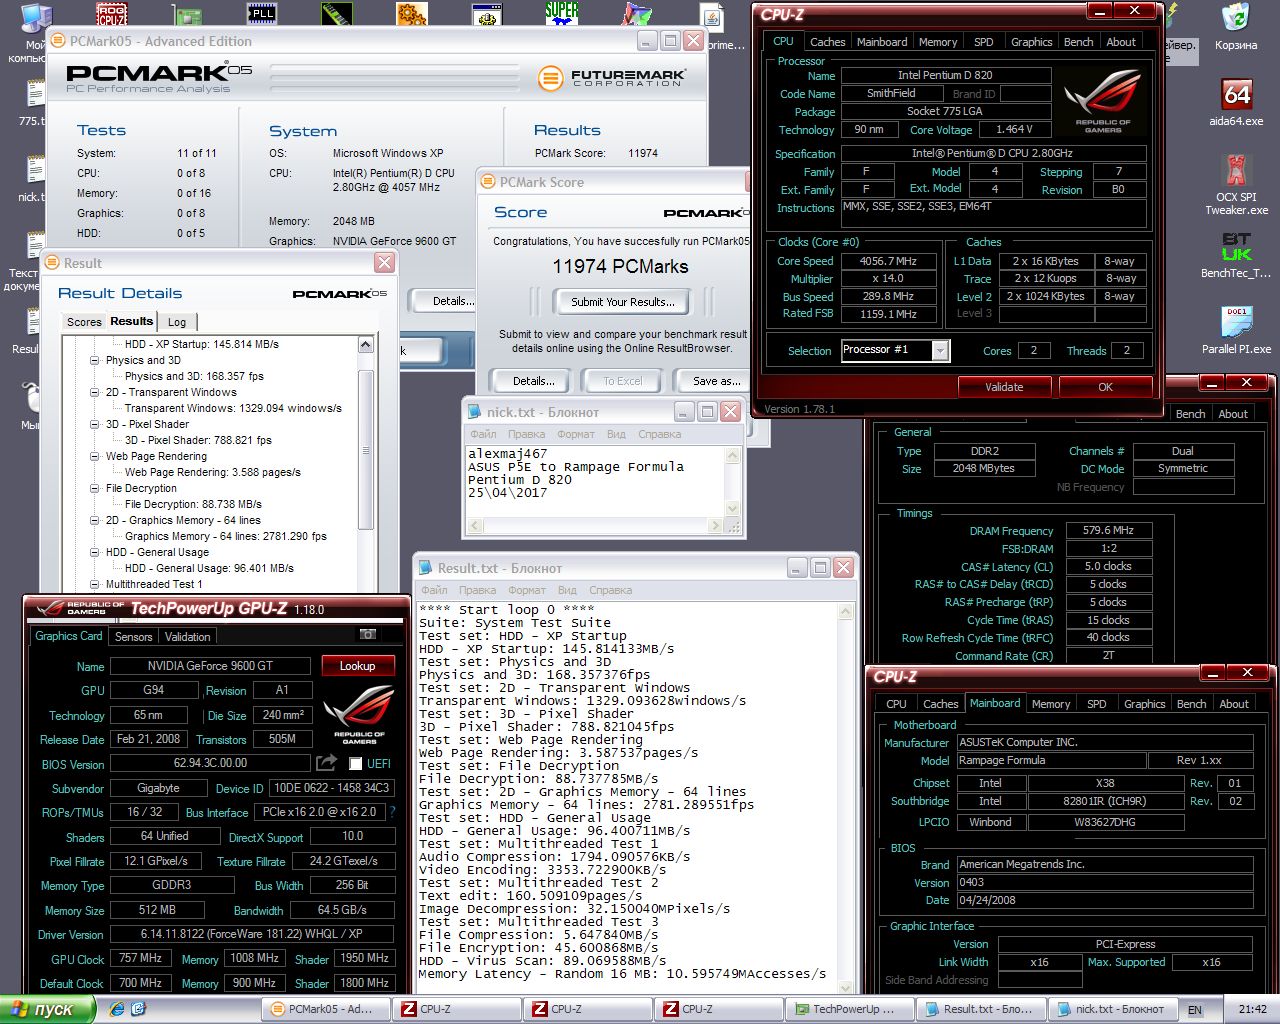The width and height of the screenshot is (1280, 1024).
Task: Click Save as... in PCMark Score
Action: (716, 381)
